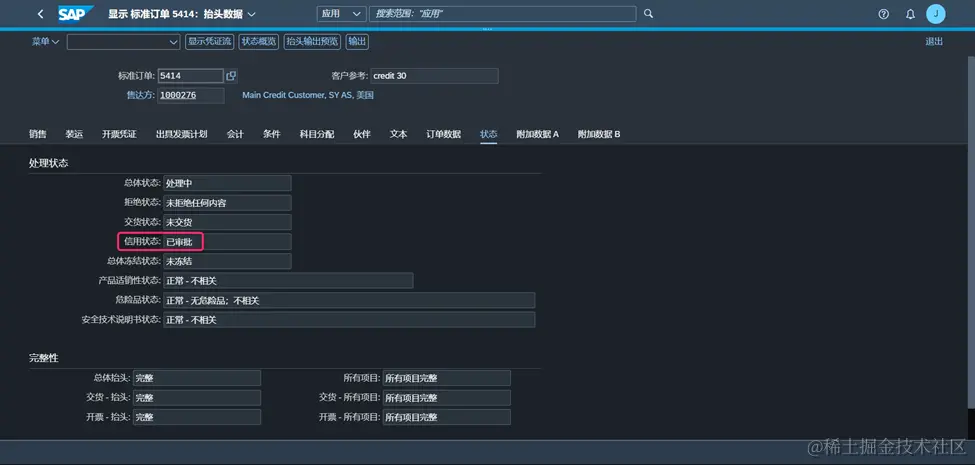
Task: Click the 安全技术说明书状态 field
Action: coord(349,320)
